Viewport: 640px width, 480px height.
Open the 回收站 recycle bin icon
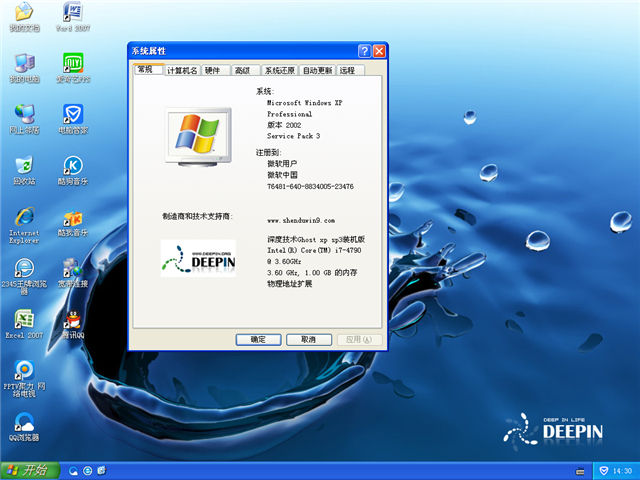pos(24,170)
